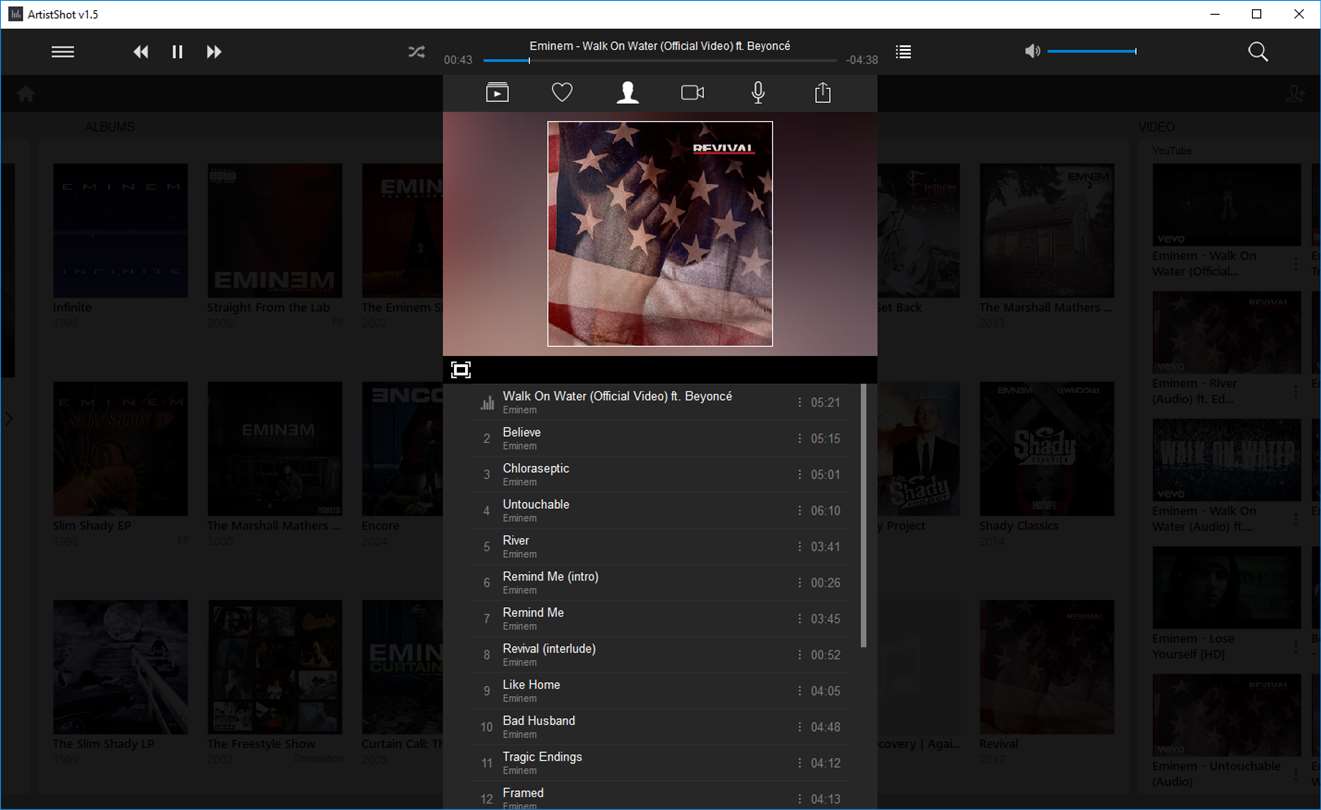This screenshot has width=1321, height=810.
Task: Open The Slim Shady LP album
Action: click(120, 667)
